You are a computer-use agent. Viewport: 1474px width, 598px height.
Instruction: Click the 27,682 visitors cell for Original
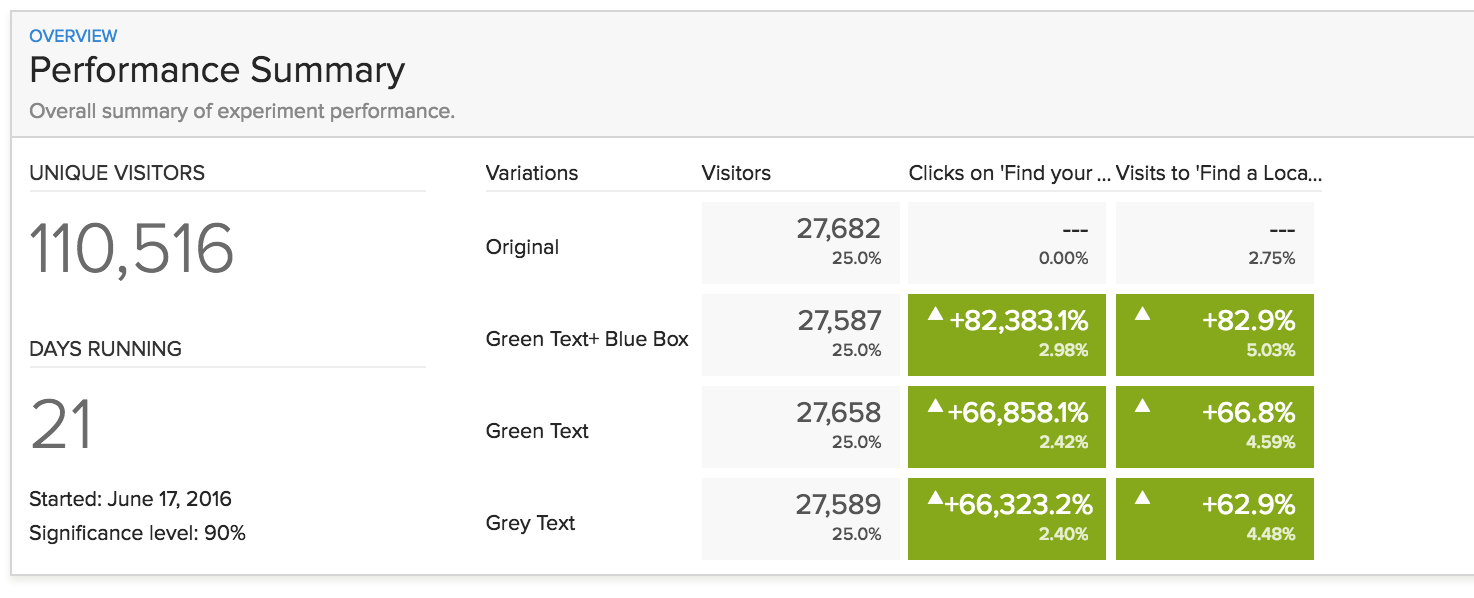point(800,243)
